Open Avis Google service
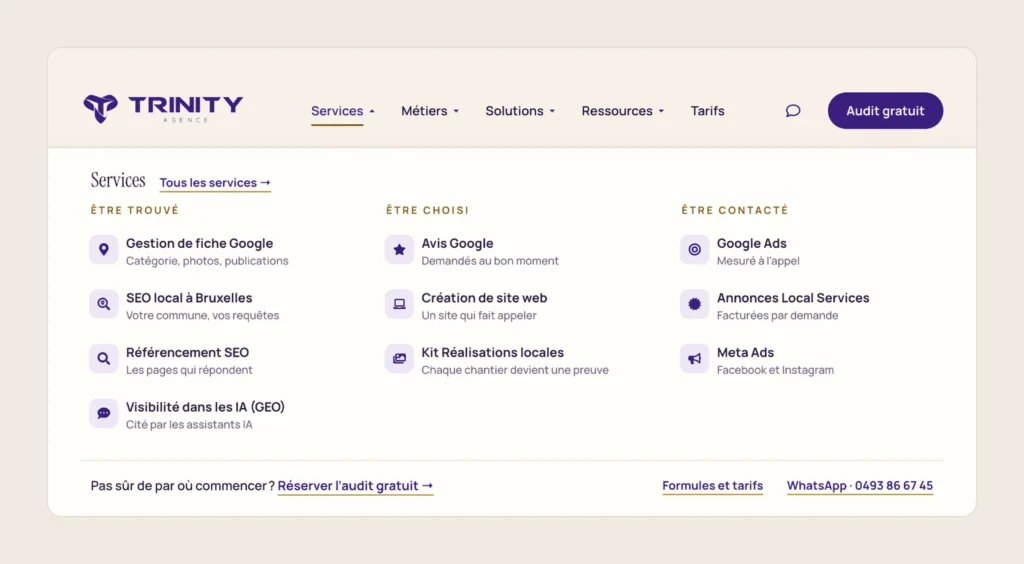1024x564 pixels. [457, 243]
